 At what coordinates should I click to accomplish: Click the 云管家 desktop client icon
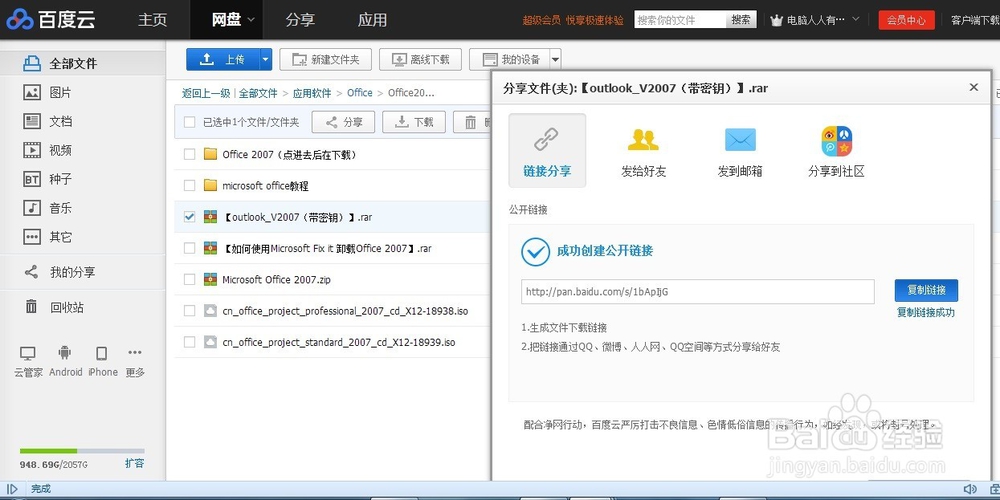[x=28, y=353]
